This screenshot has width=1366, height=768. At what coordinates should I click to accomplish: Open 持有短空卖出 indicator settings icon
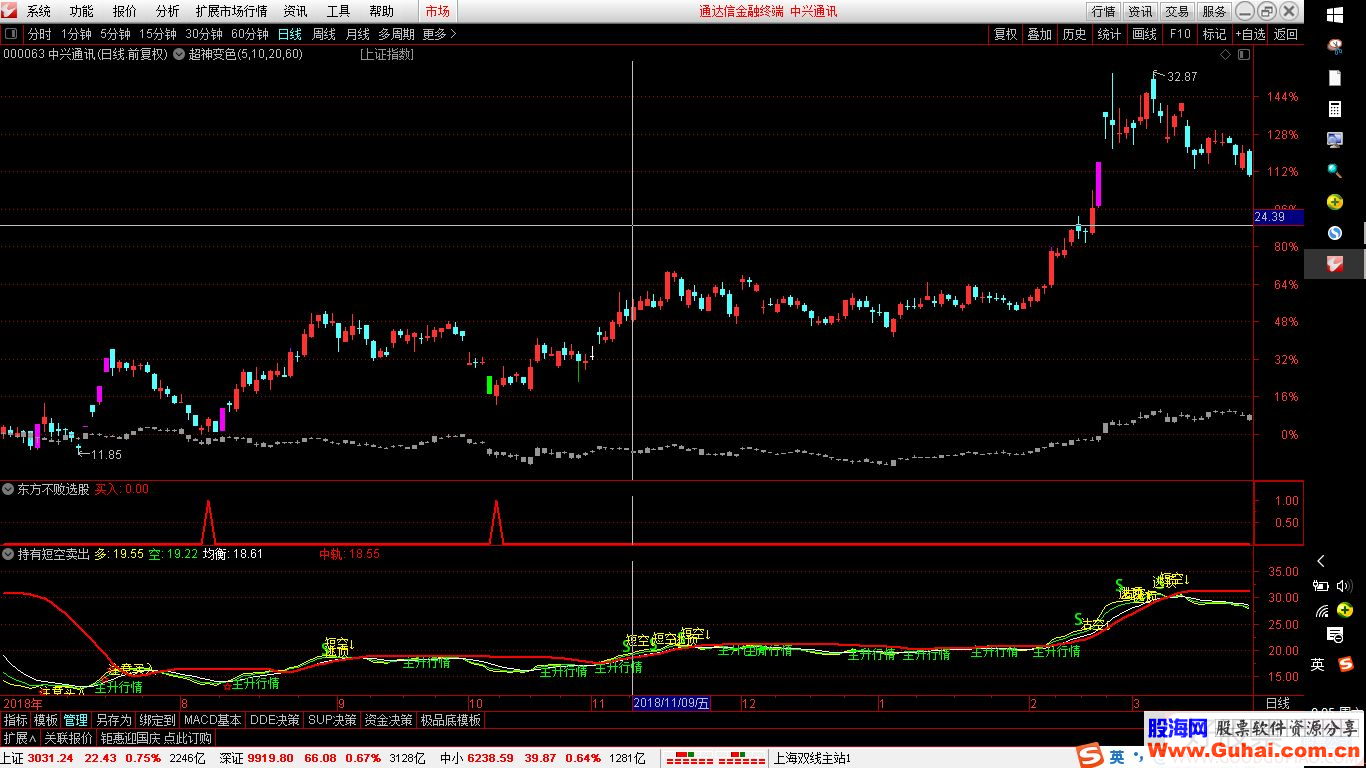tap(8, 553)
